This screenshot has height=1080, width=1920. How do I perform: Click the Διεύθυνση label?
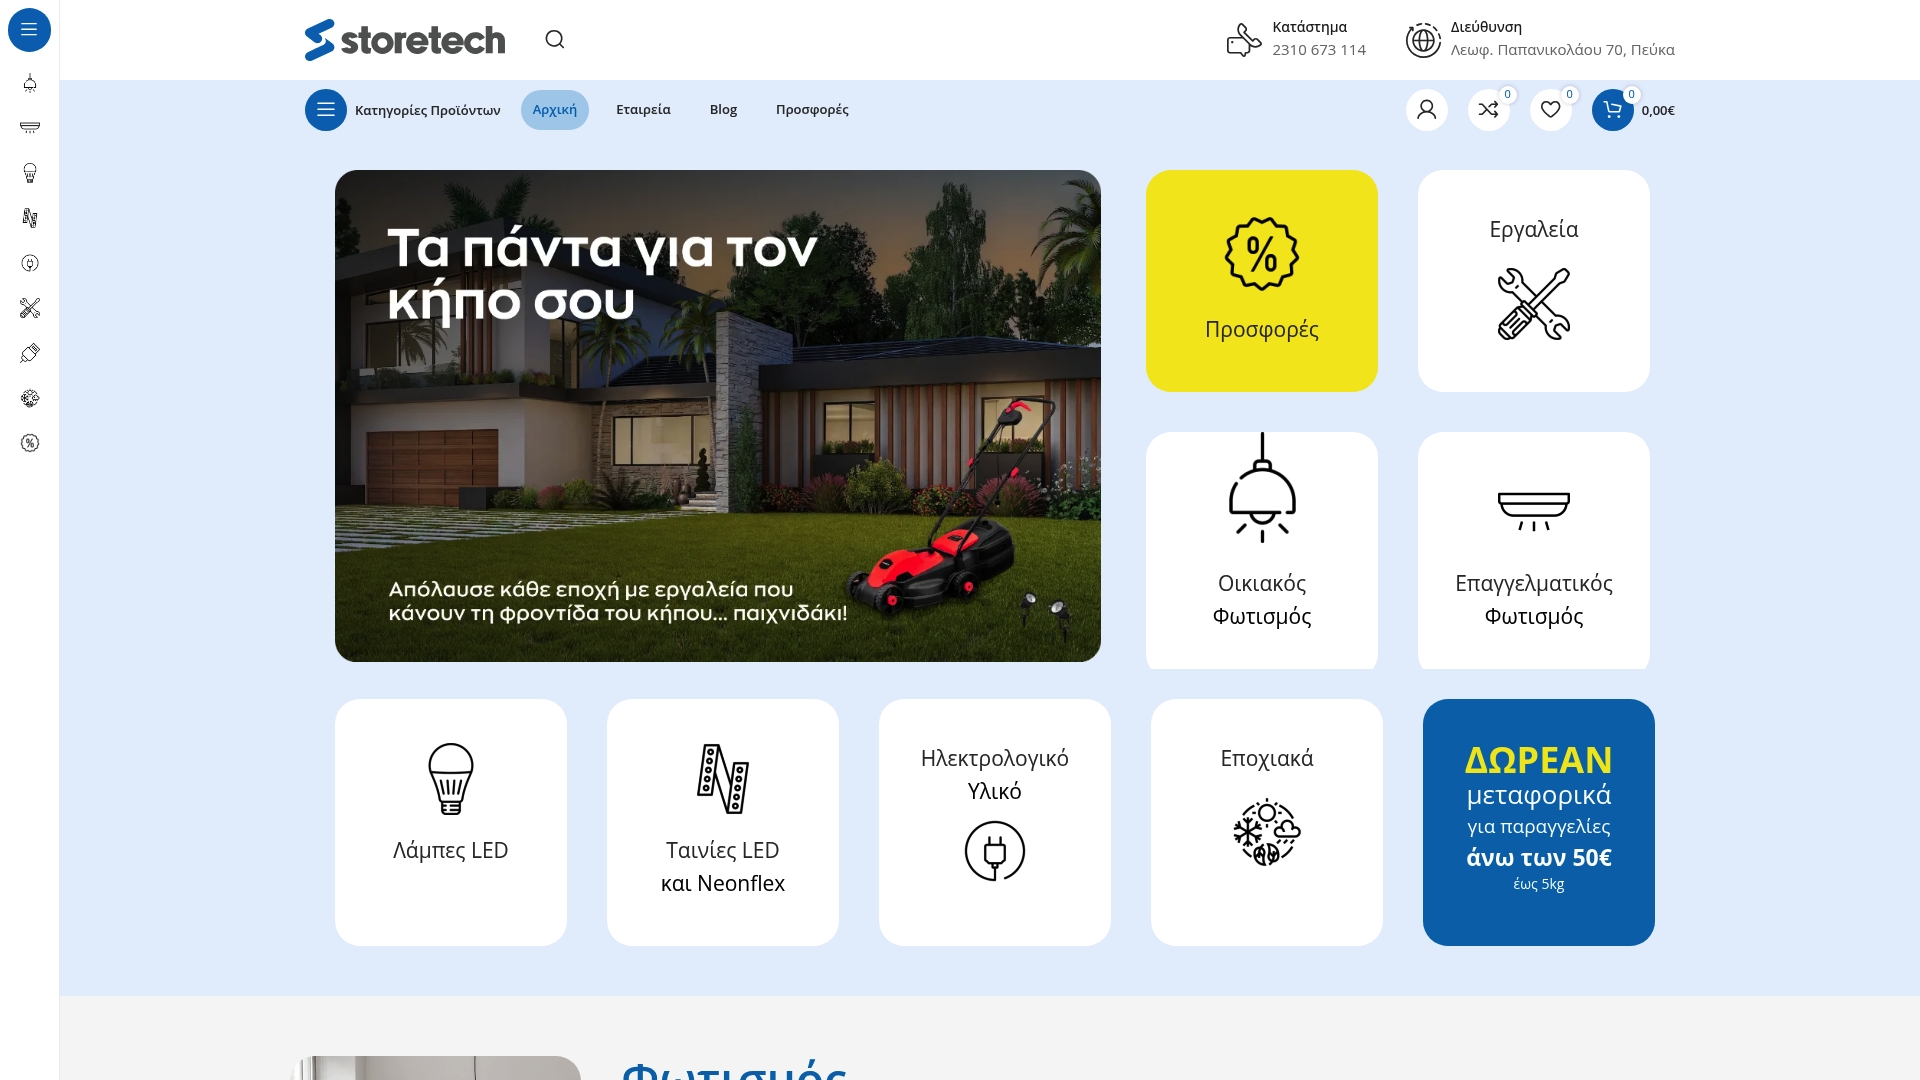(1487, 27)
